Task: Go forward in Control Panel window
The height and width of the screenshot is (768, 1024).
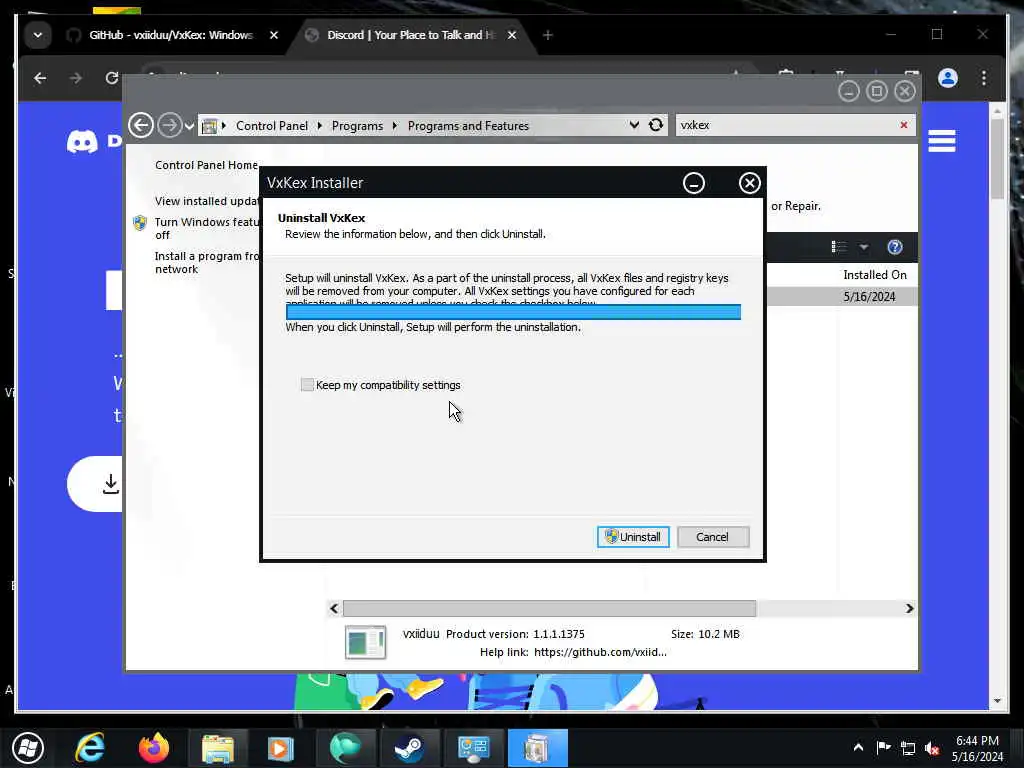Action: [x=170, y=125]
